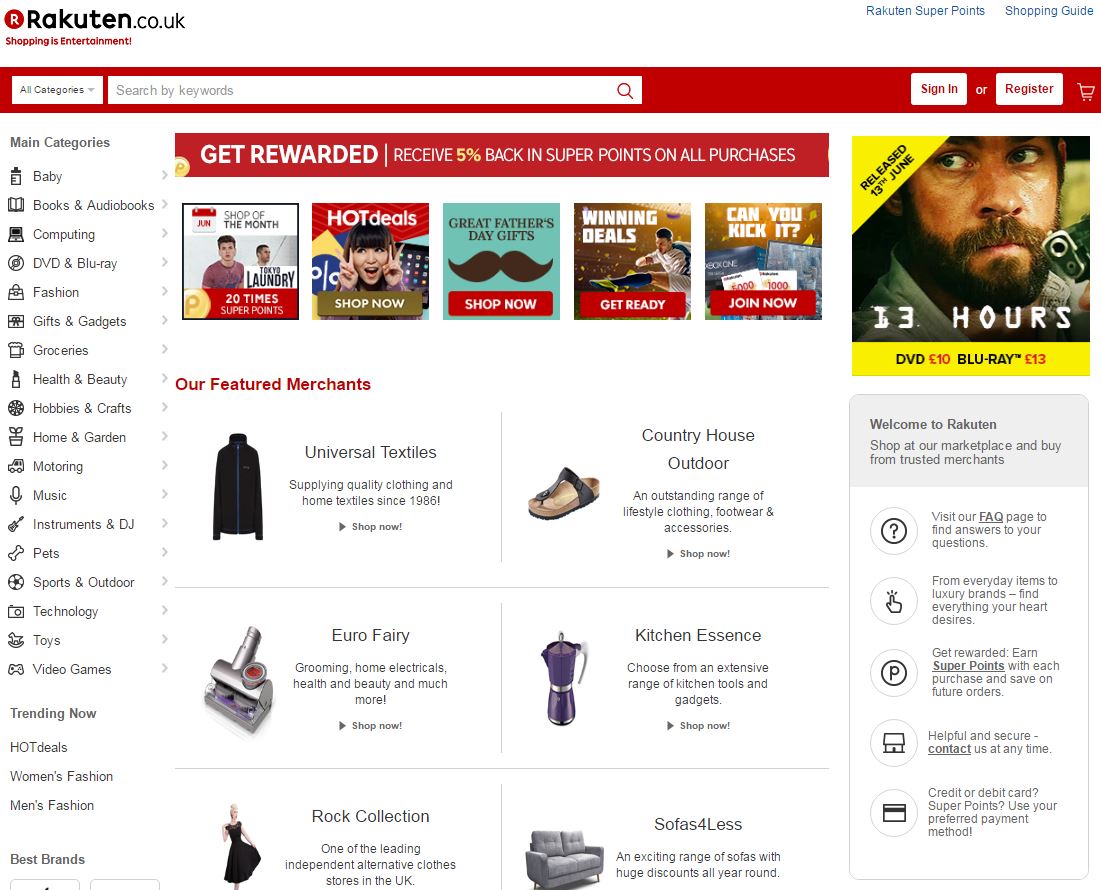
Task: Click the DVD & Blu-ray disc icon
Action: point(15,263)
